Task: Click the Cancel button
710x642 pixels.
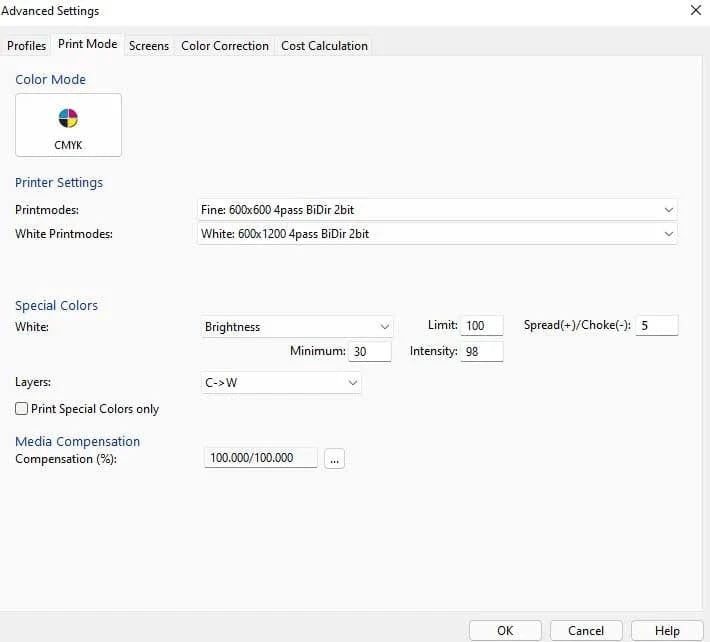Action: (x=585, y=630)
